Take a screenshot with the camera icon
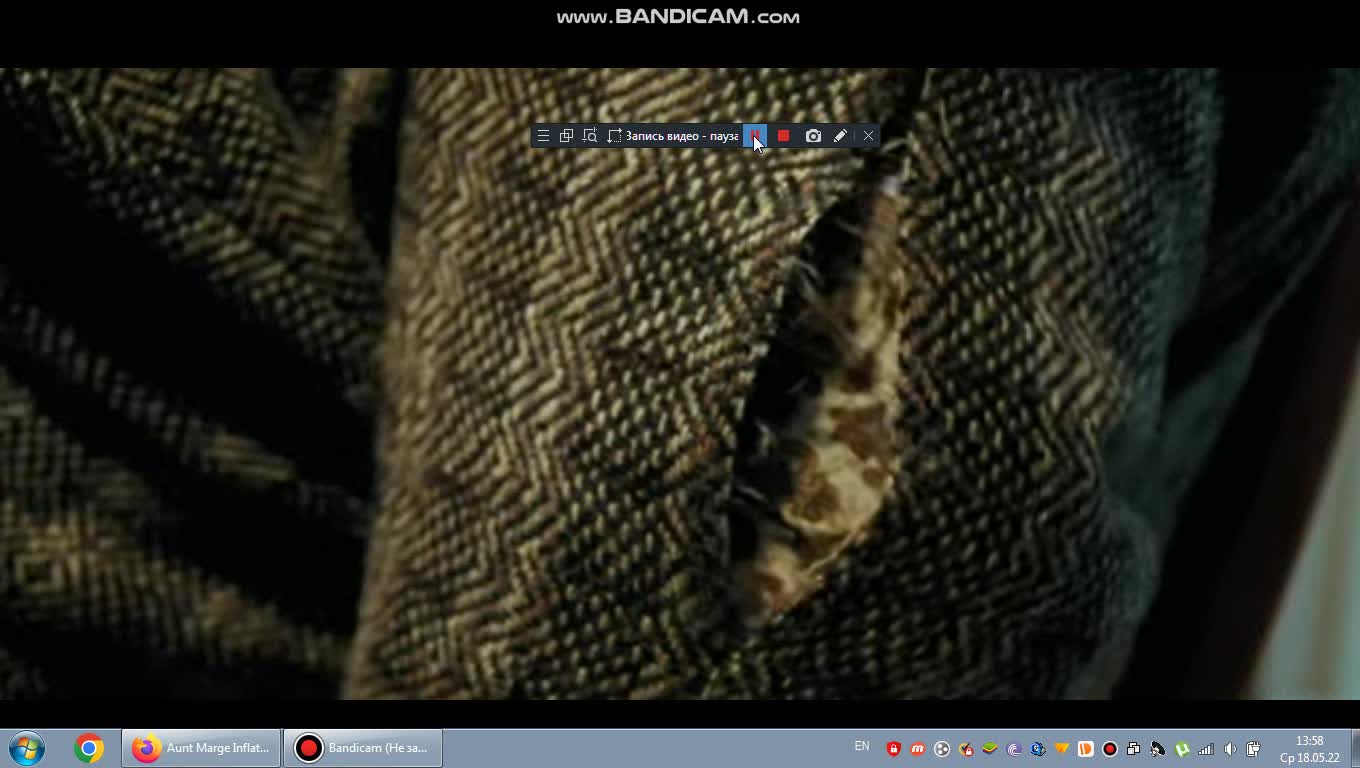The height and width of the screenshot is (768, 1360). [813, 136]
